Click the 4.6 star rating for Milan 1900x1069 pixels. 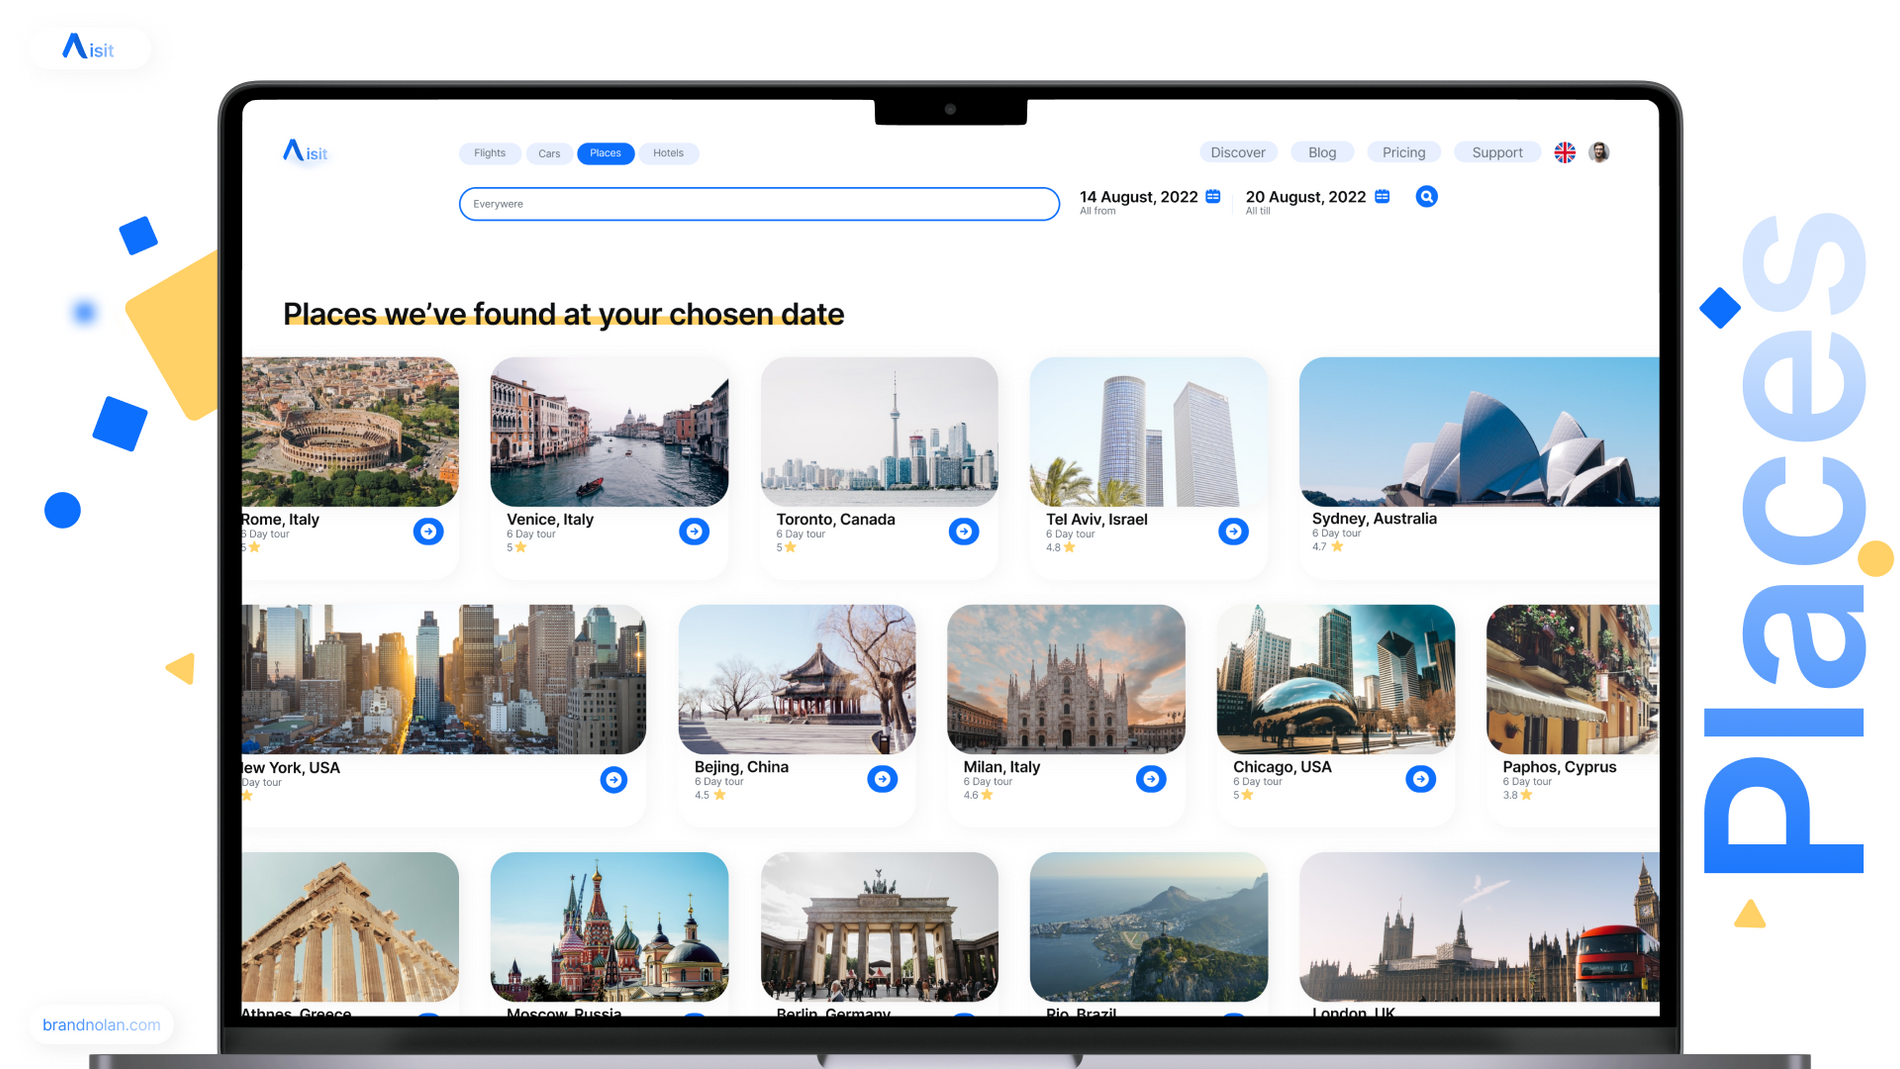[978, 795]
